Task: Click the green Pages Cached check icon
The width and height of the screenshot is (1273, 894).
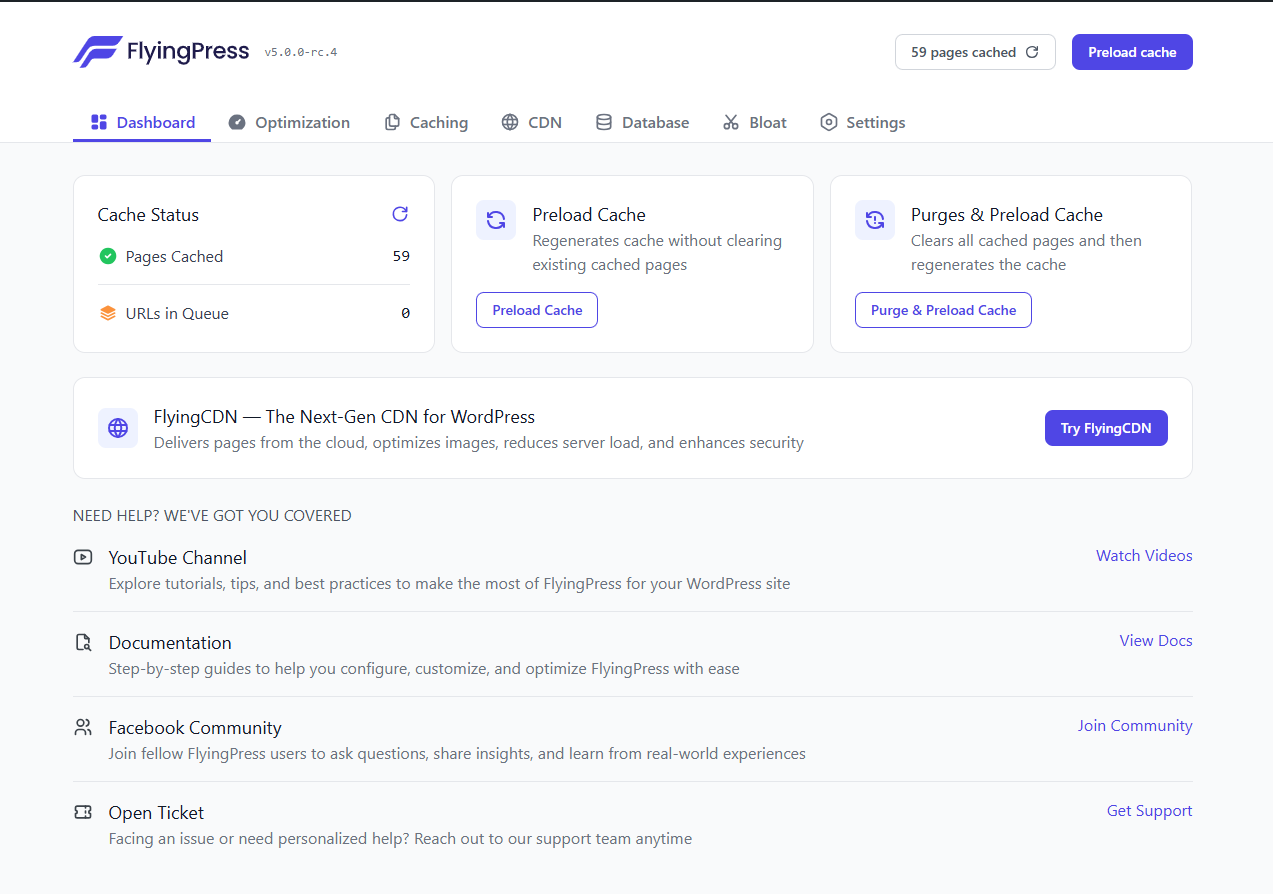Action: (108, 256)
